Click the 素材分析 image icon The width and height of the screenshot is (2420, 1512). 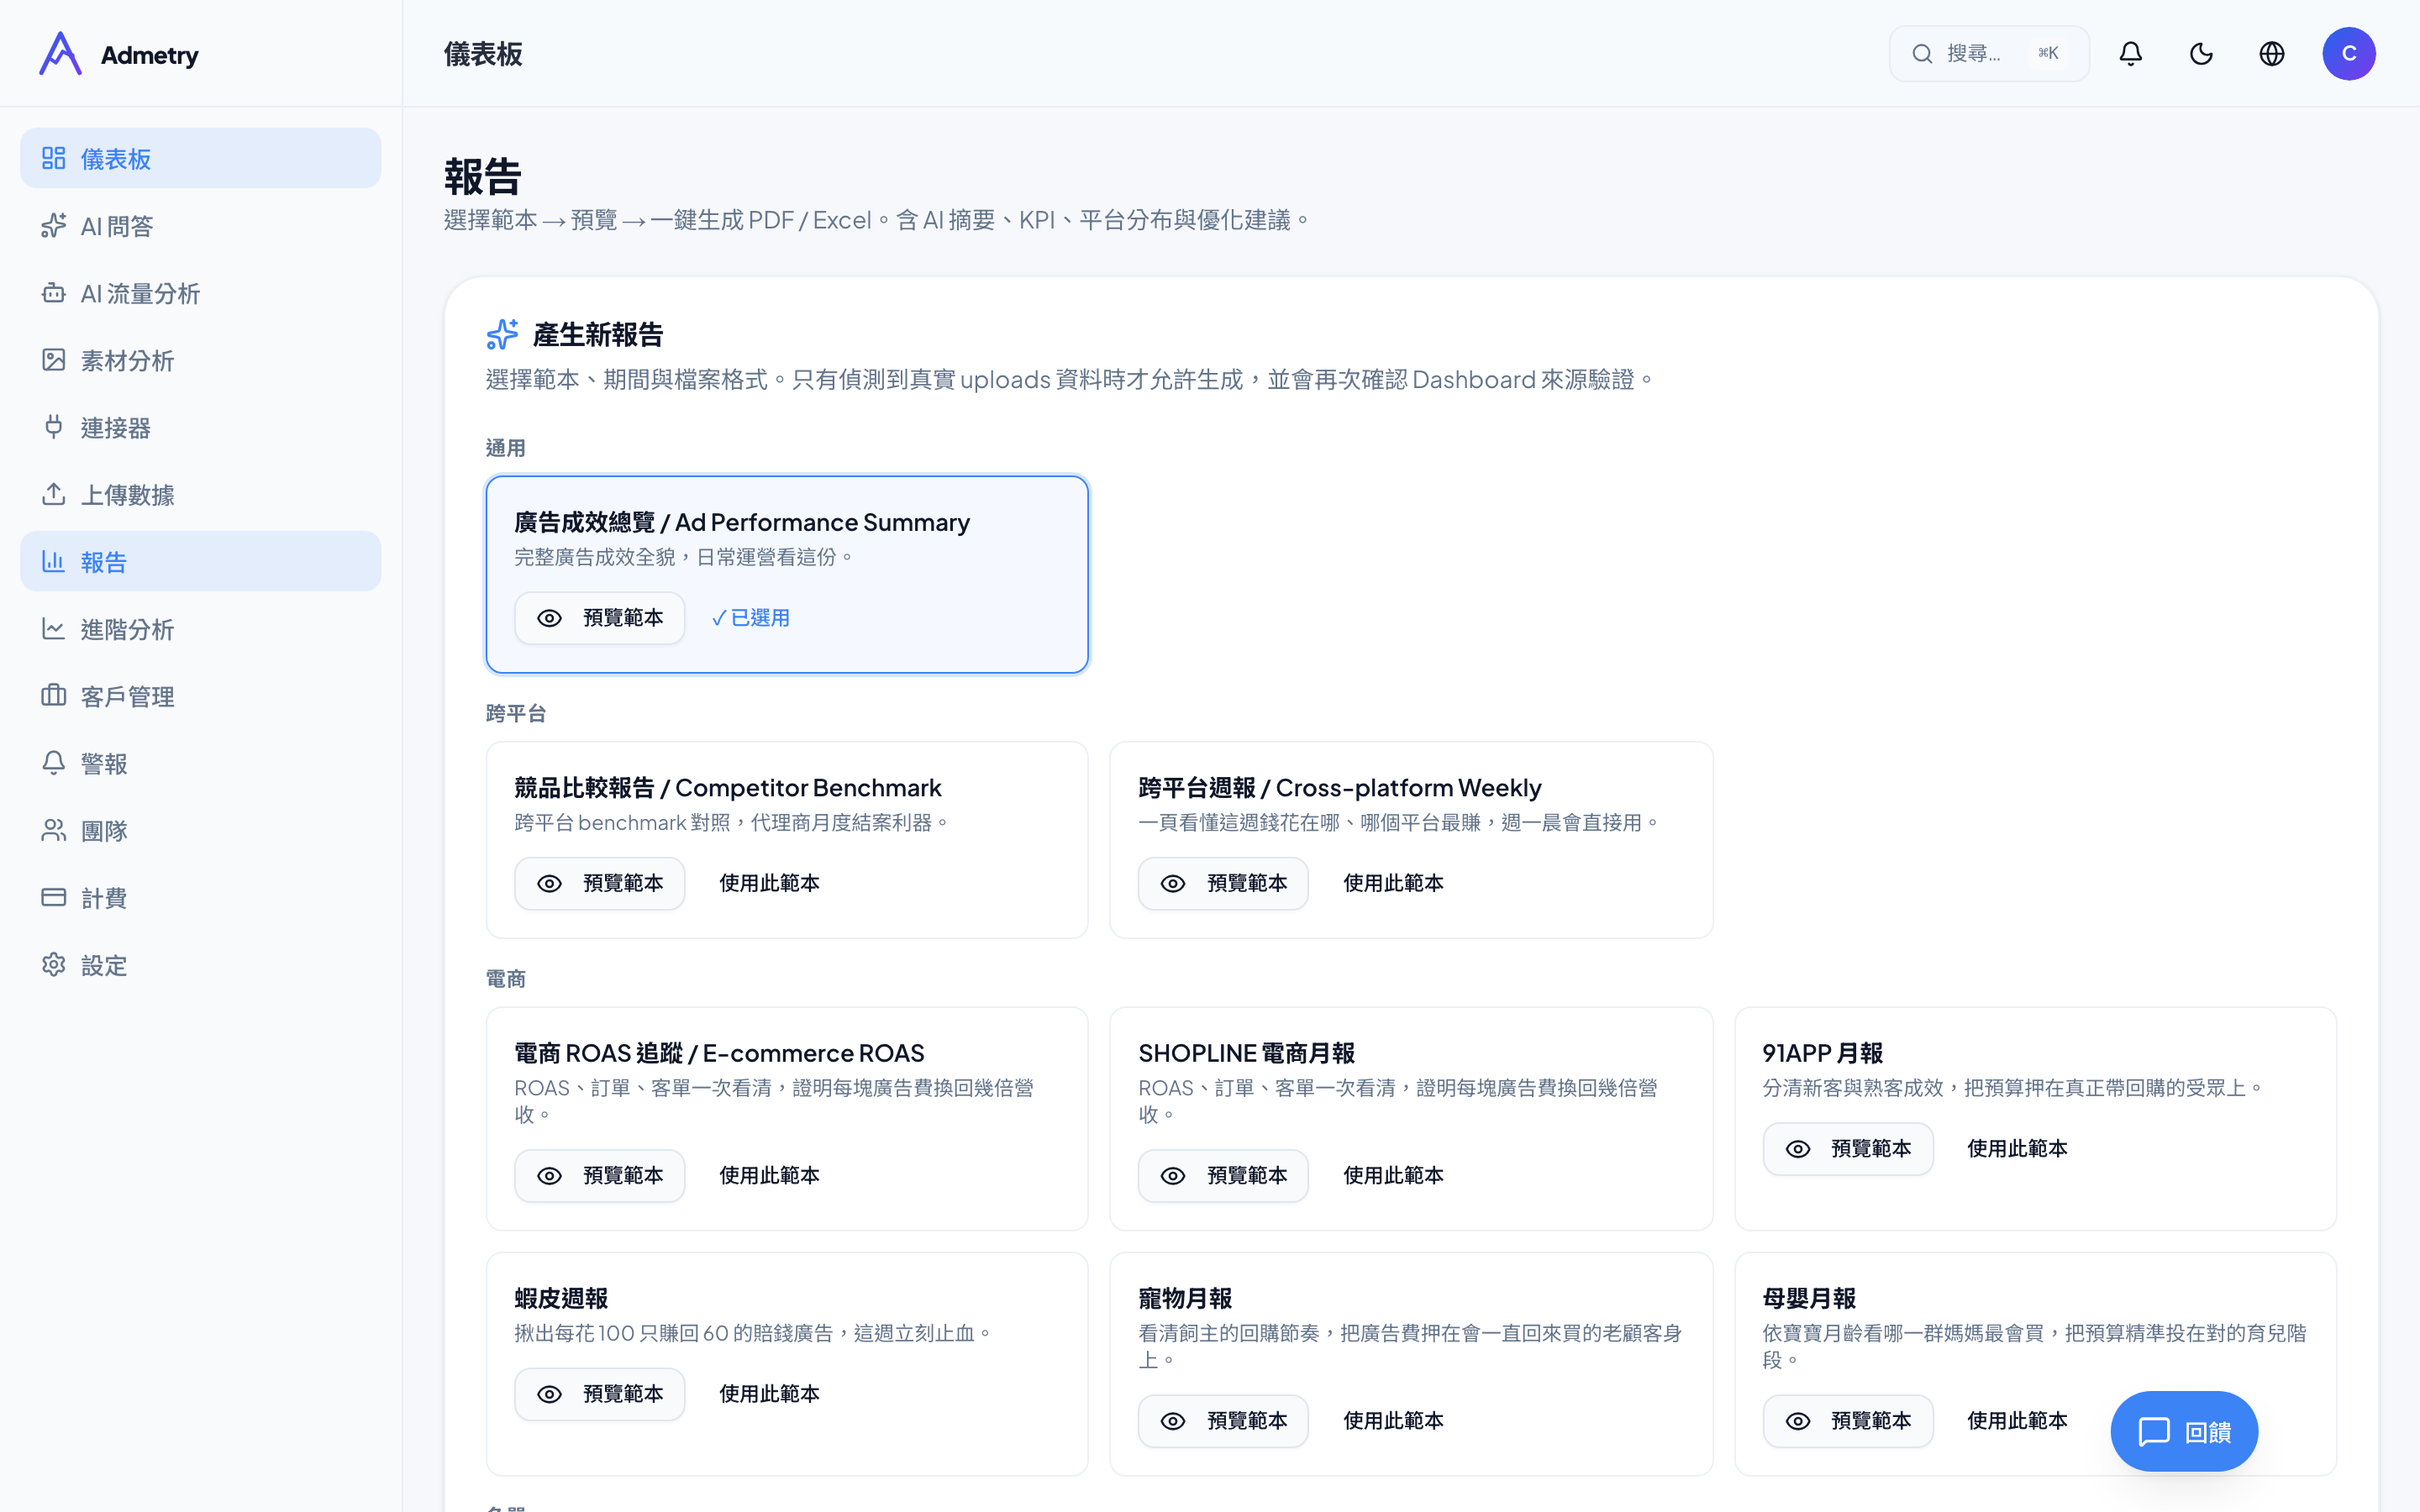[x=54, y=360]
